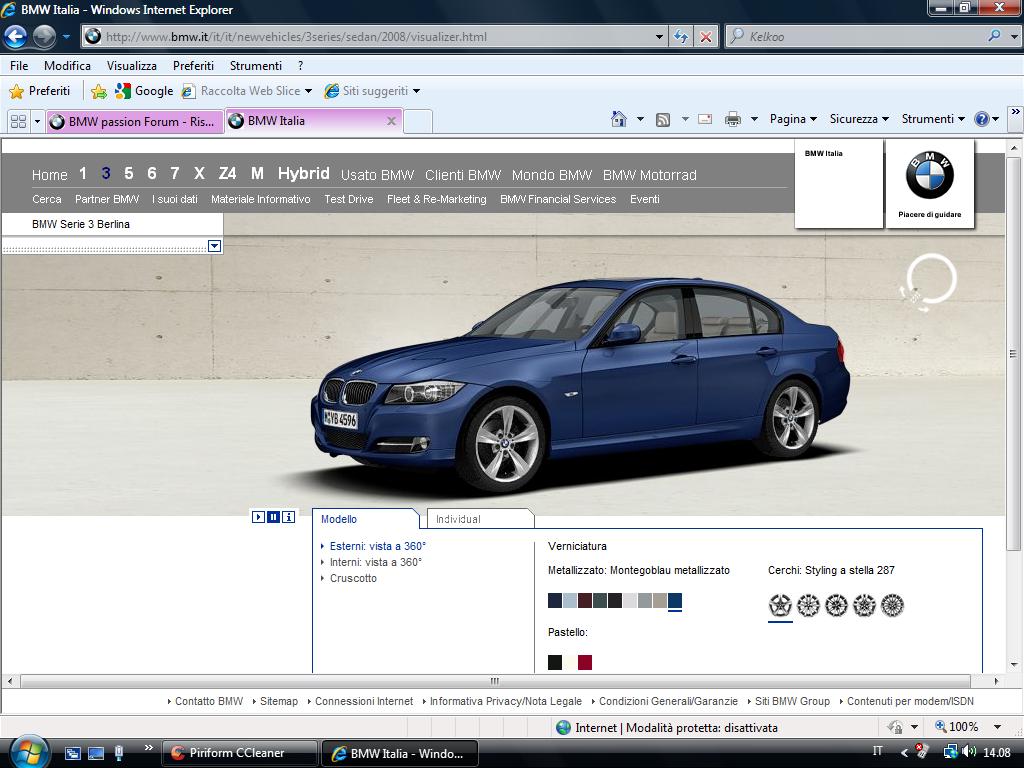Select the third wheel rim option
Image resolution: width=1024 pixels, height=768 pixels.
point(836,605)
